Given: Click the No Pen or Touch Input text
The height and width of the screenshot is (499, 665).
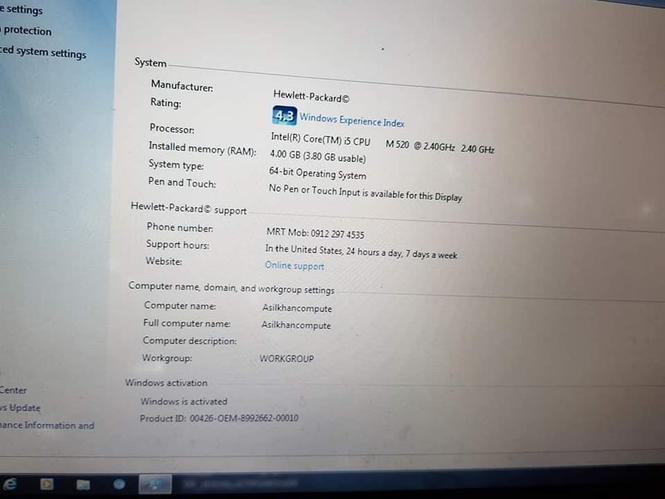Looking at the screenshot, I should tap(365, 192).
